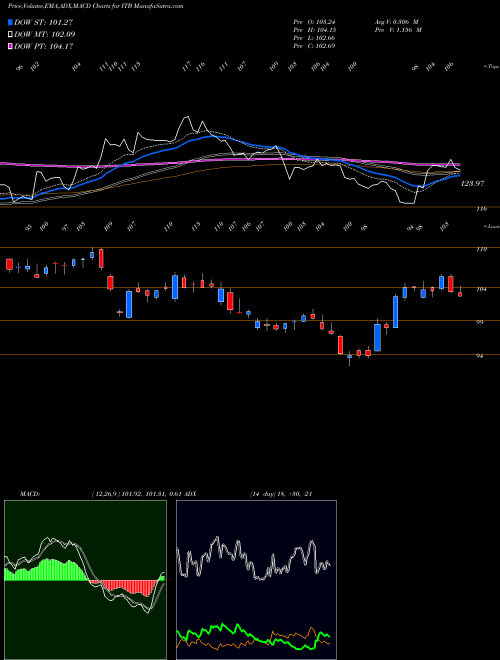Screen dimensions: 500x660
Task: Click the blue DOW ST legend swatch
Action: [x=10, y=22]
